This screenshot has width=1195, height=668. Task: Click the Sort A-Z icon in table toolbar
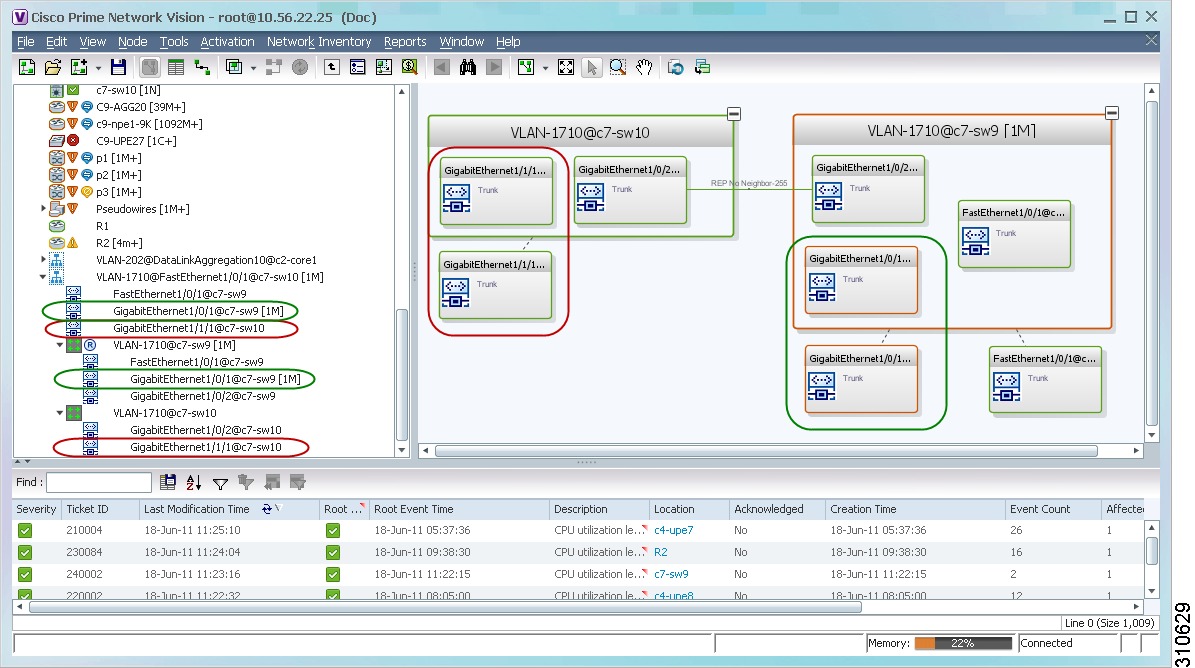[194, 482]
